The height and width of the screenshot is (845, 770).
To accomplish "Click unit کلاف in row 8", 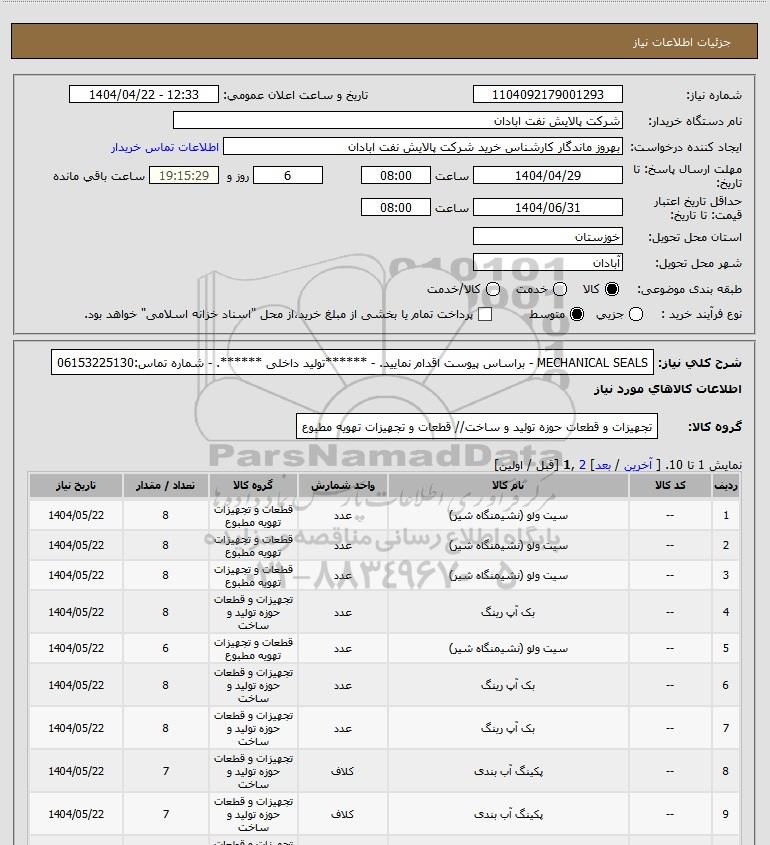I will [x=343, y=772].
